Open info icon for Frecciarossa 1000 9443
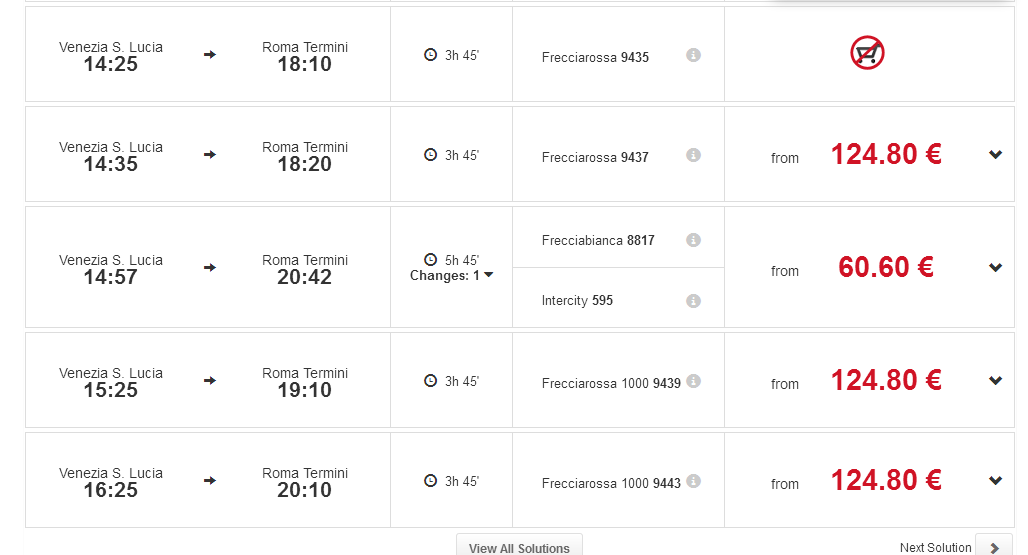 tap(693, 482)
